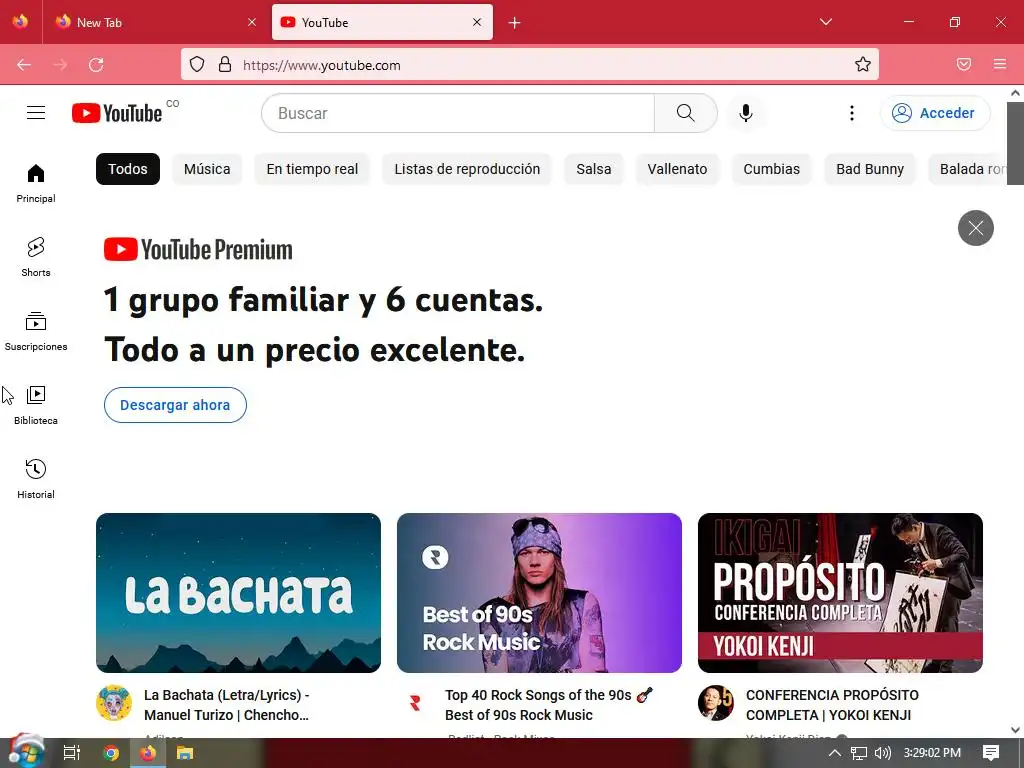This screenshot has width=1024, height=768.
Task: Open Historial in the sidebar
Action: (x=36, y=479)
